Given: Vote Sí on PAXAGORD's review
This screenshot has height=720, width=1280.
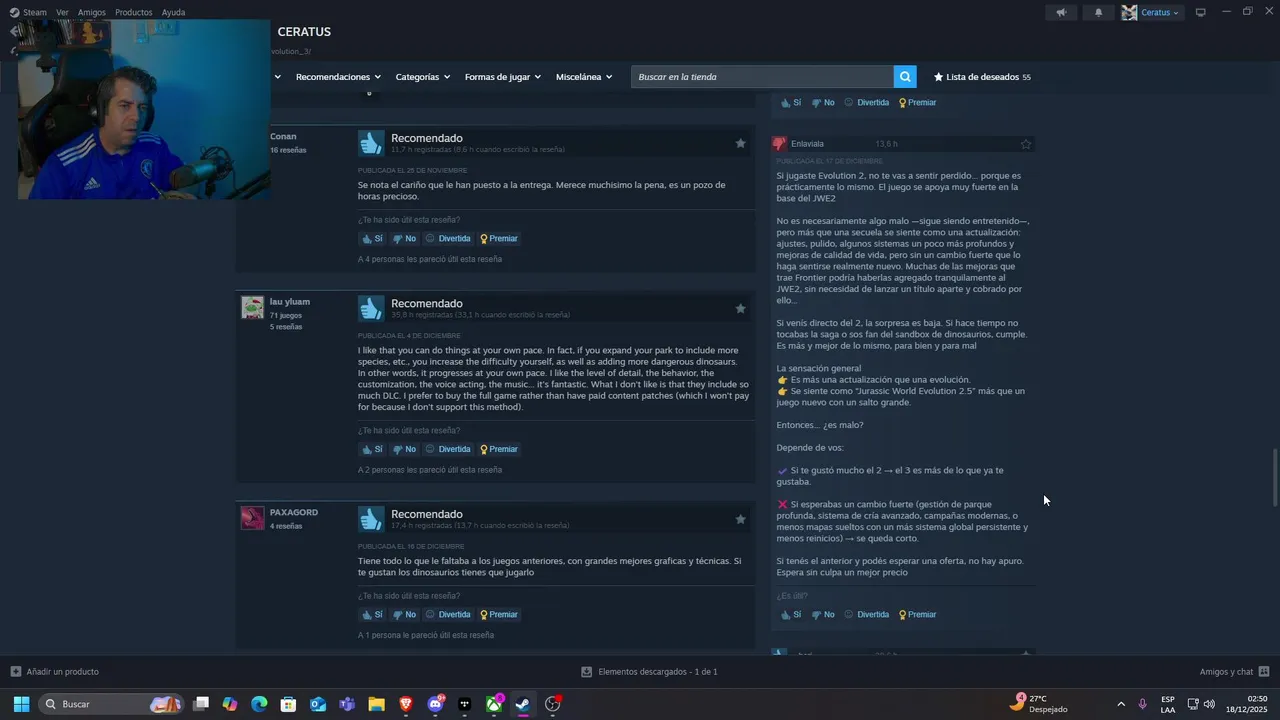Looking at the screenshot, I should pos(372,615).
